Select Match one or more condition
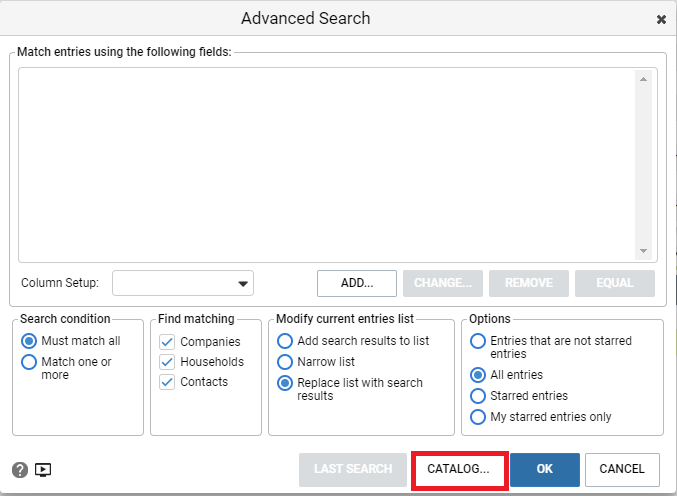 click(x=29, y=362)
